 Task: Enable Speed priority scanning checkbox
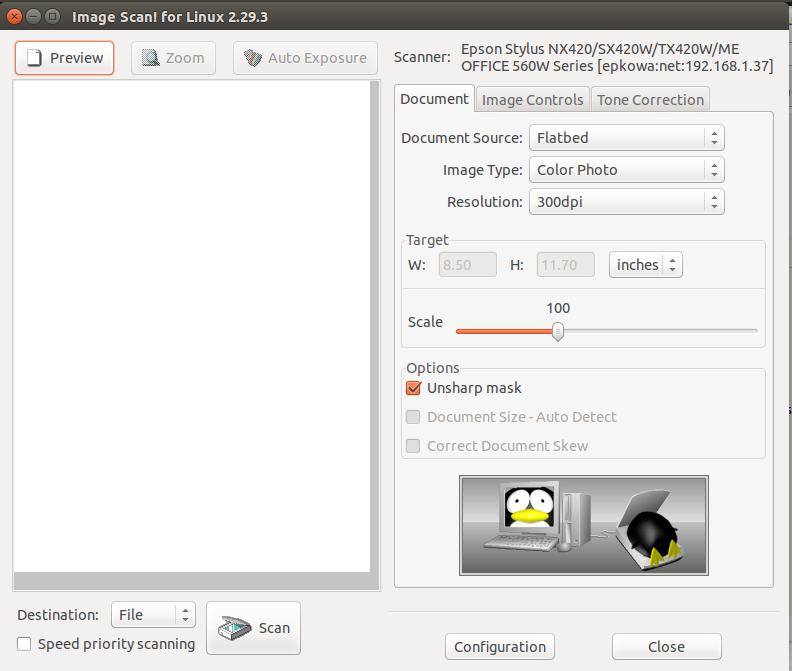[x=24, y=644]
